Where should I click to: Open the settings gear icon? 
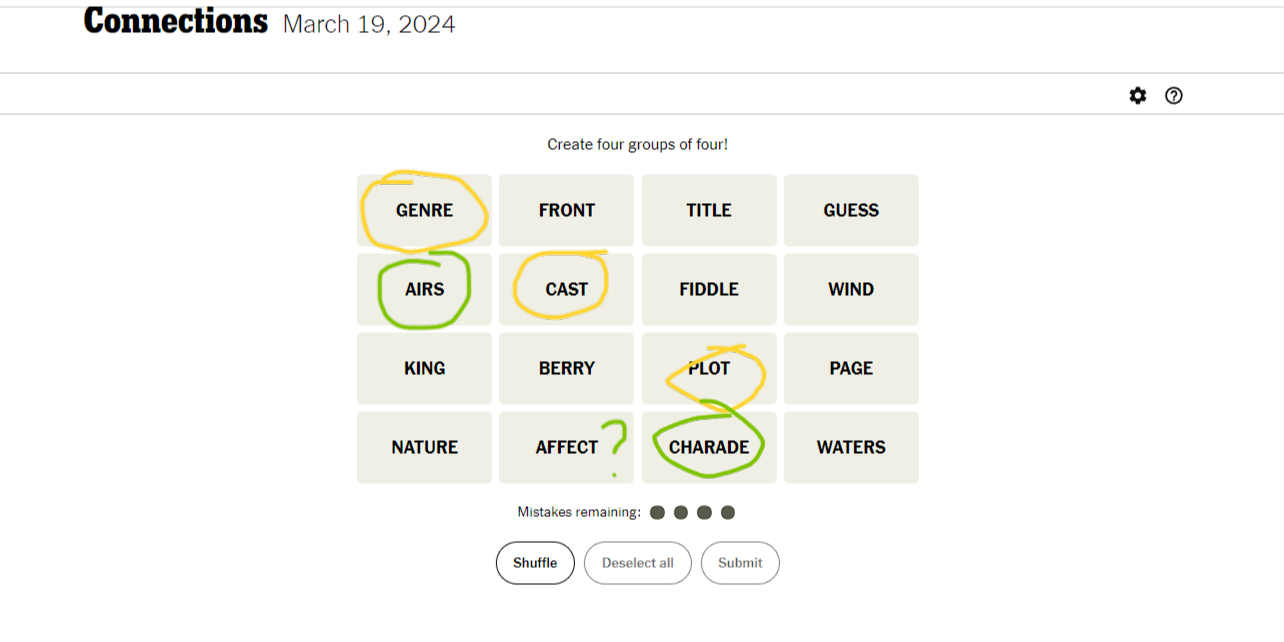click(1138, 96)
